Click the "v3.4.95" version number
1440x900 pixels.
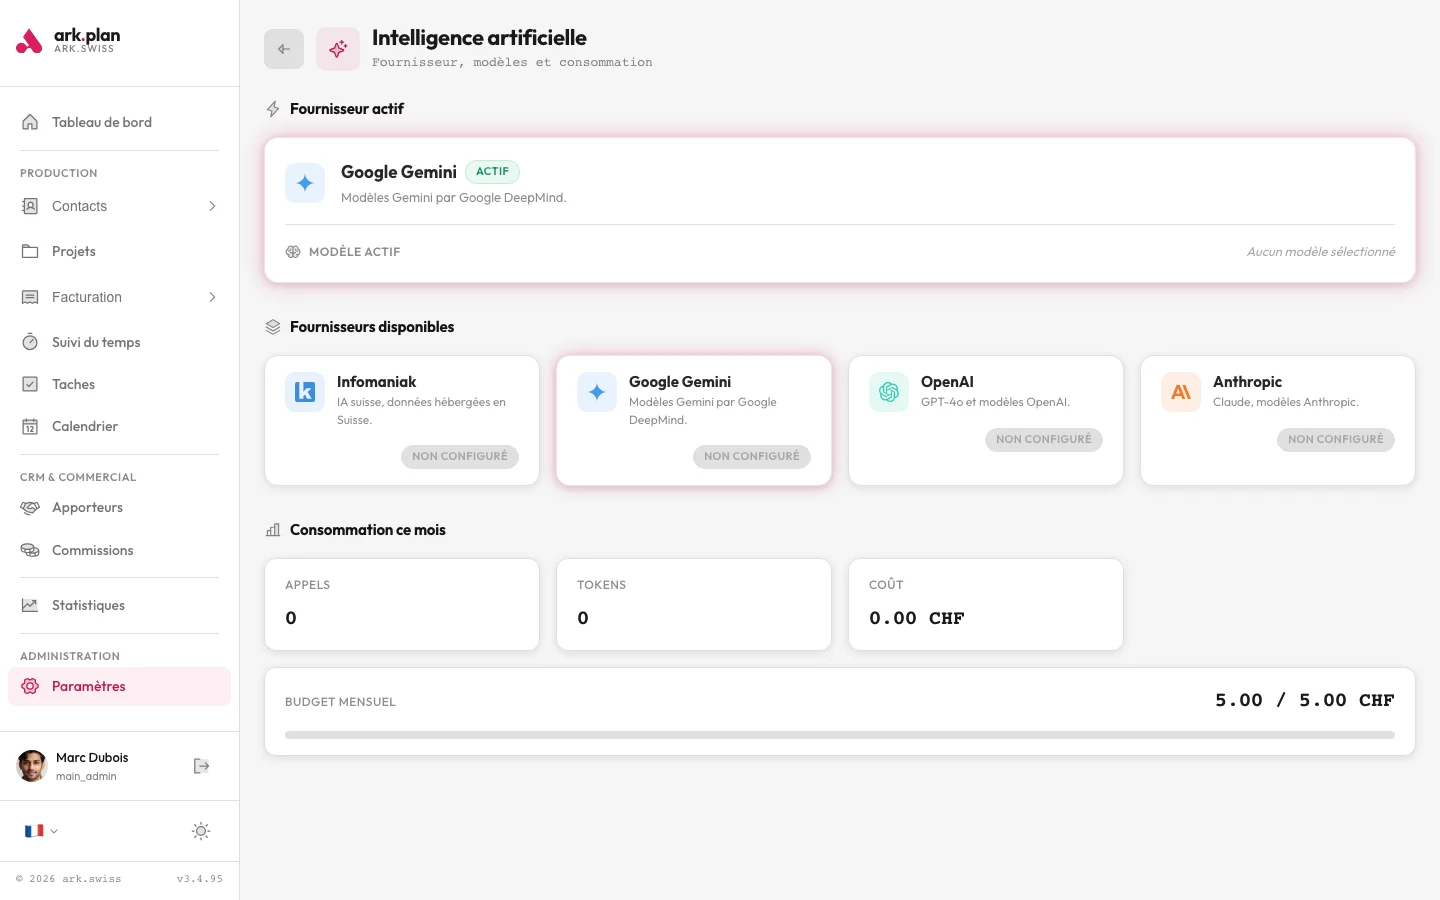200,879
